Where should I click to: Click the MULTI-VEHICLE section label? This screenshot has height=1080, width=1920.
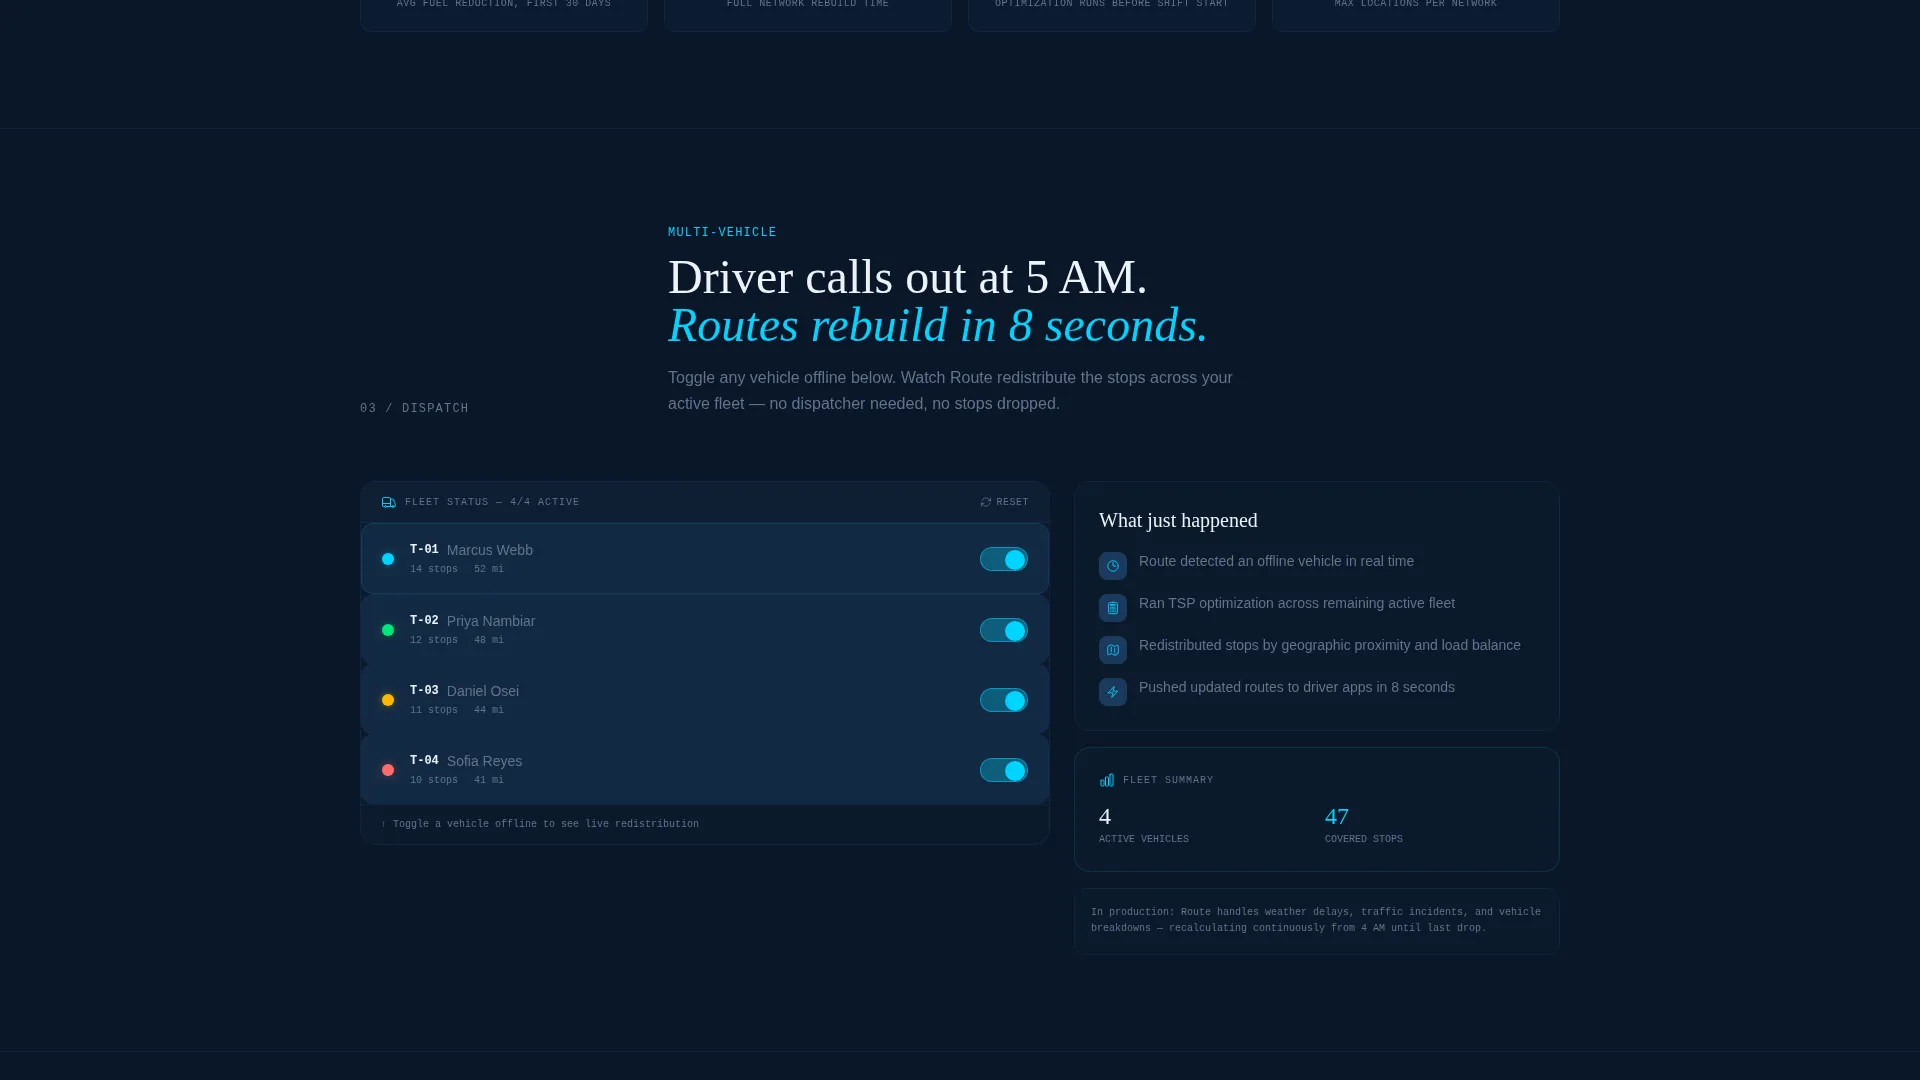tap(722, 232)
